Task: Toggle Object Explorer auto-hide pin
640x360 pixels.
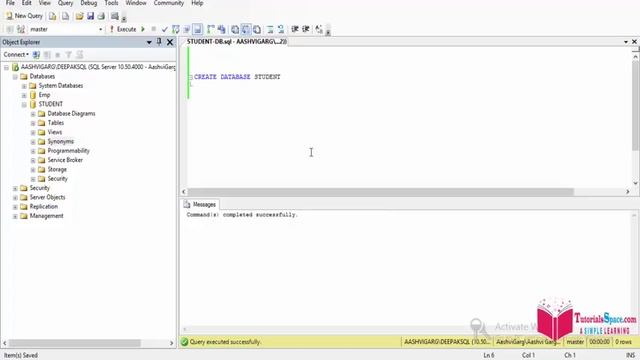Action: pyautogui.click(x=159, y=42)
